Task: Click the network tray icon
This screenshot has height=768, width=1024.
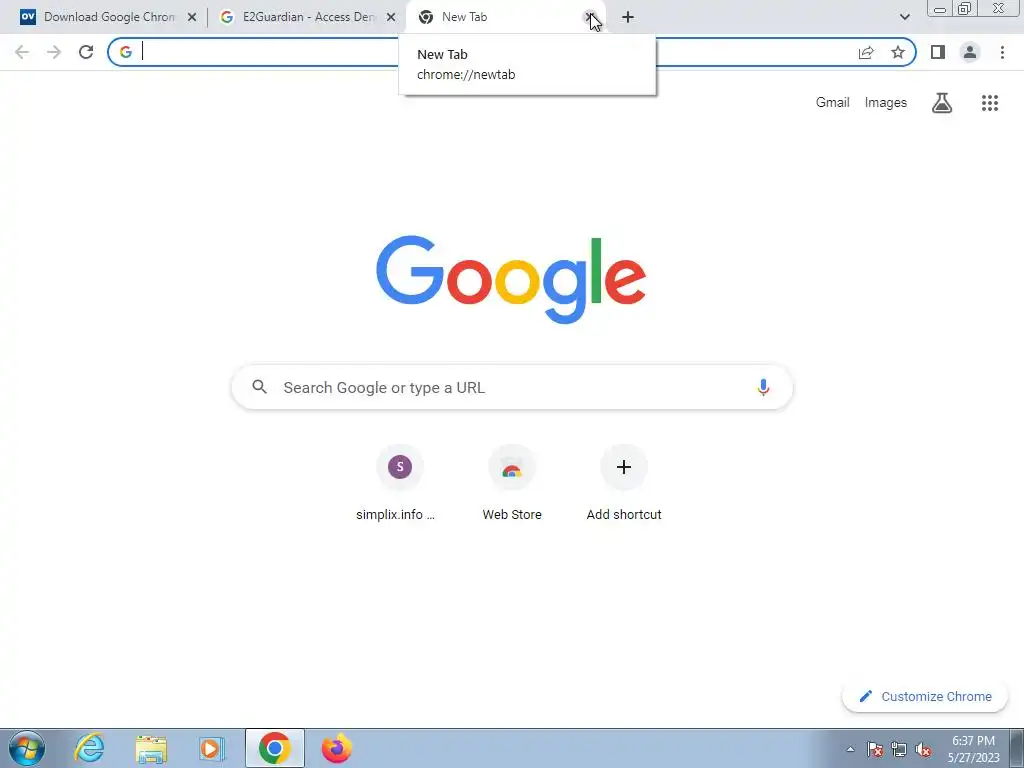Action: point(899,749)
